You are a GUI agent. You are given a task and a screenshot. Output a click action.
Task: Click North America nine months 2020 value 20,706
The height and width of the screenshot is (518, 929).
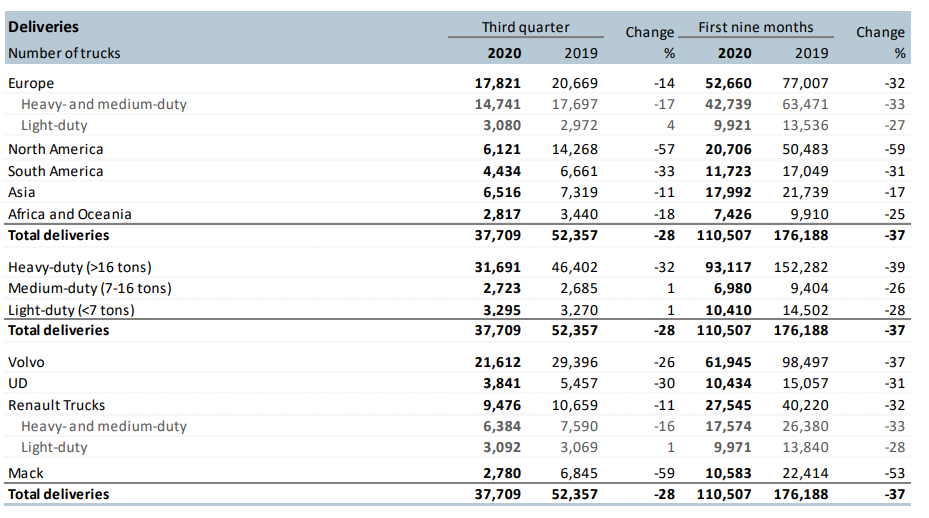click(x=728, y=149)
